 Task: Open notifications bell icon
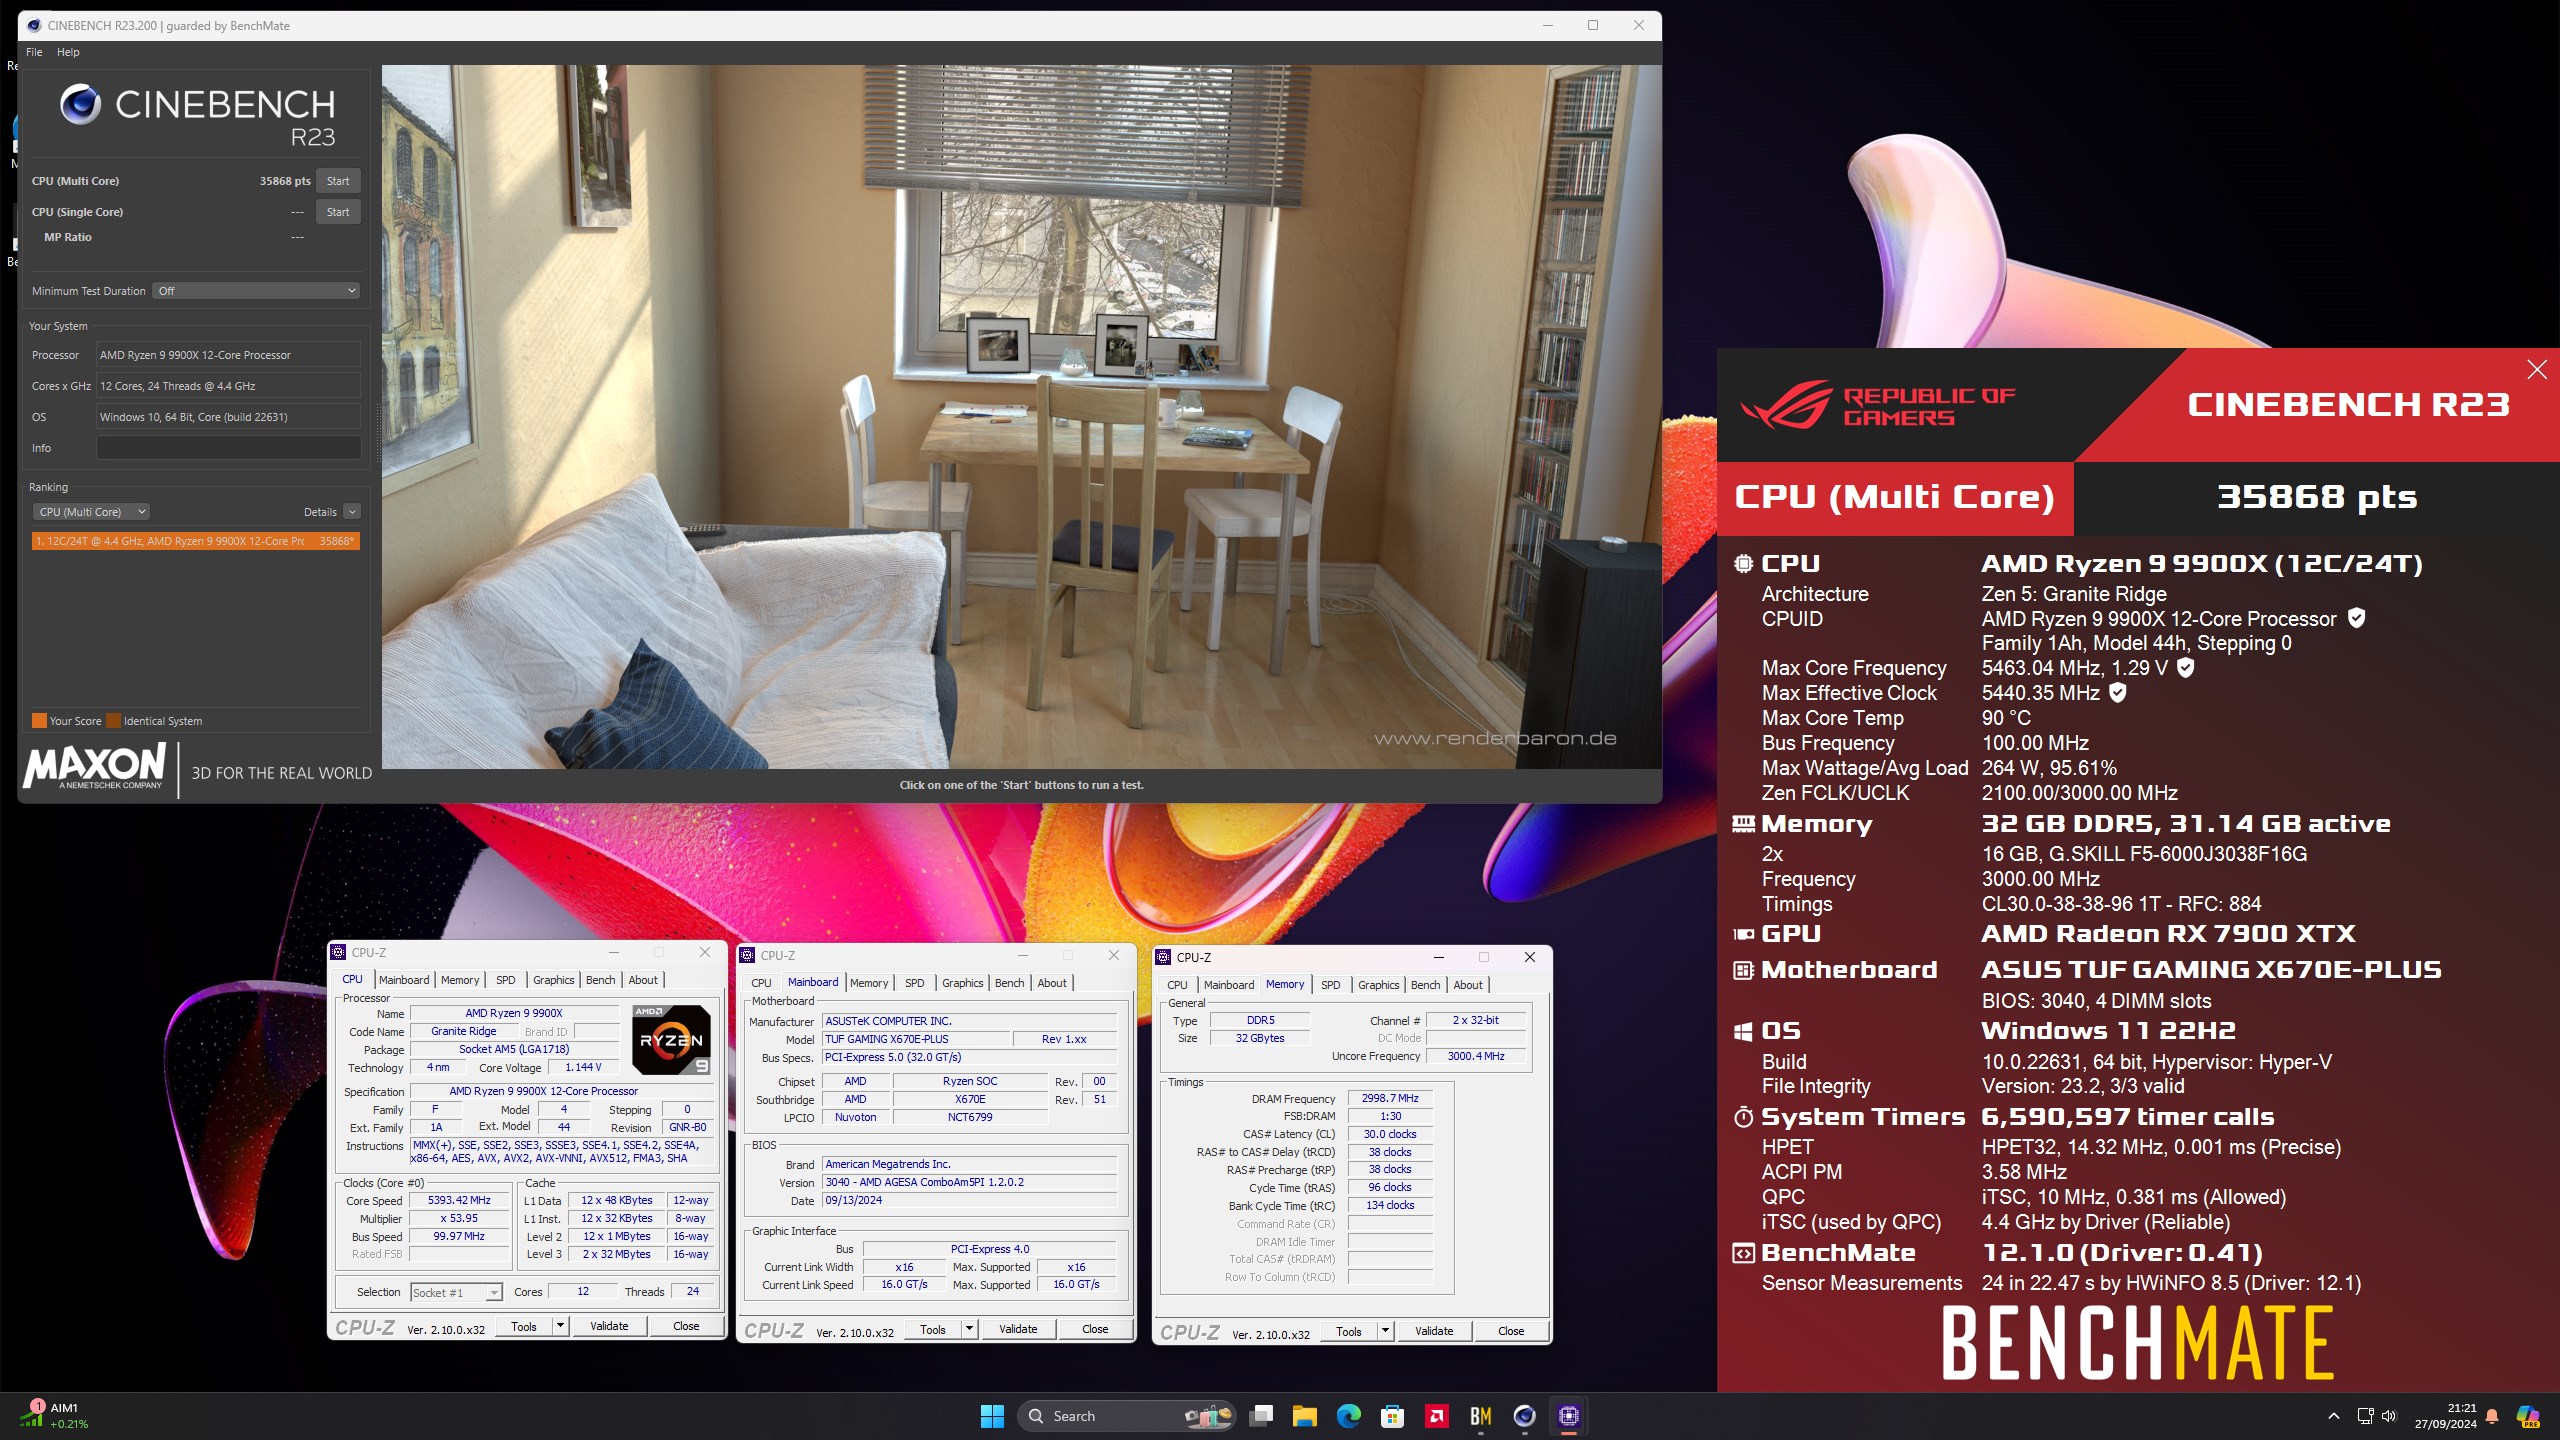pos(2492,1416)
